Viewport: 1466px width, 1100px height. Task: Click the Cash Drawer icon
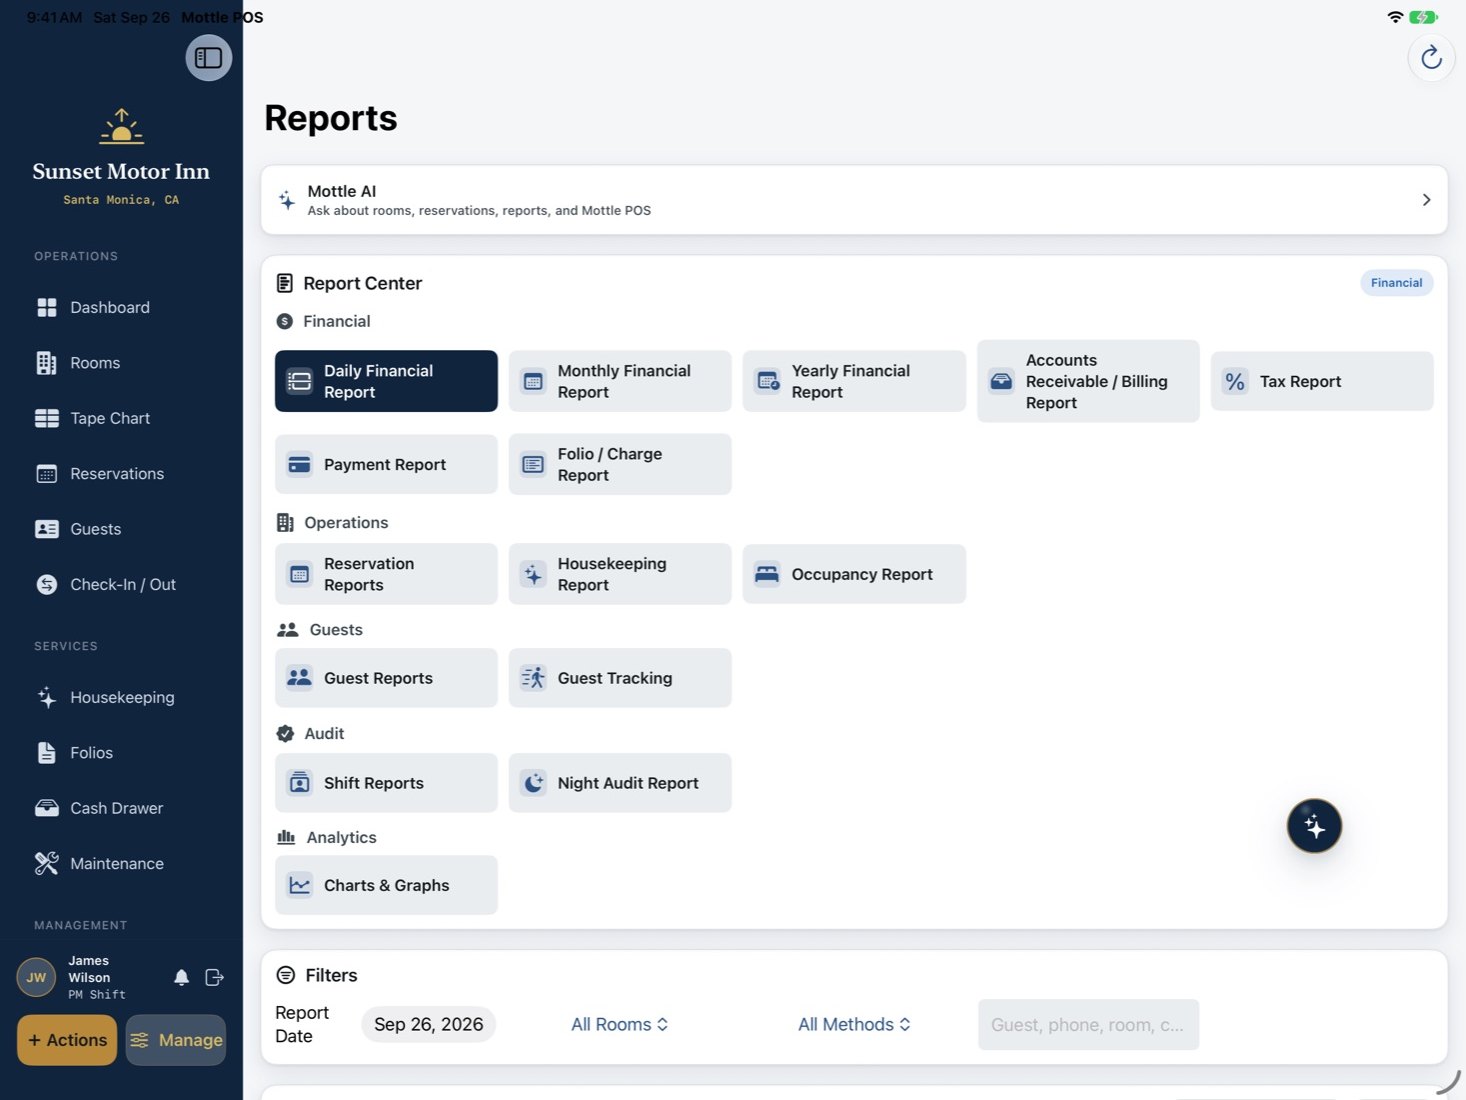pos(47,808)
